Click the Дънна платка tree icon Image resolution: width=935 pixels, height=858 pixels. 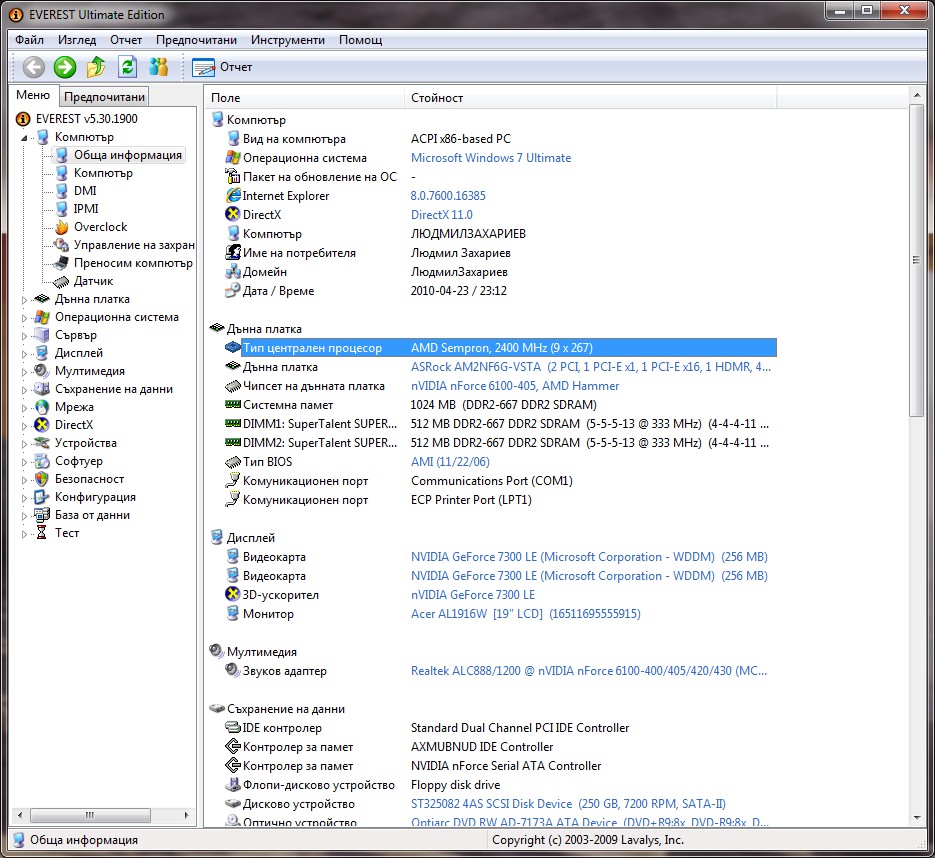[x=42, y=299]
